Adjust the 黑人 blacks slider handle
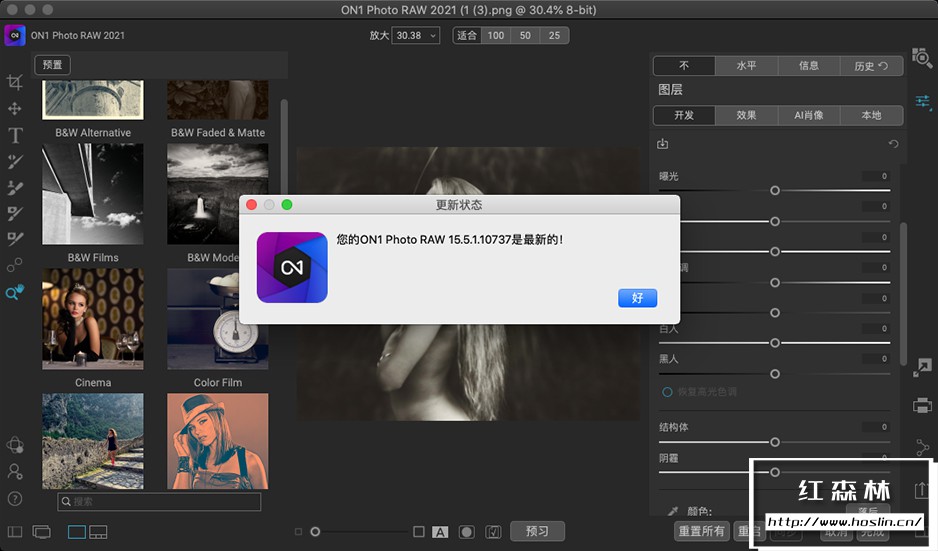Viewport: 938px width, 551px height. [775, 374]
